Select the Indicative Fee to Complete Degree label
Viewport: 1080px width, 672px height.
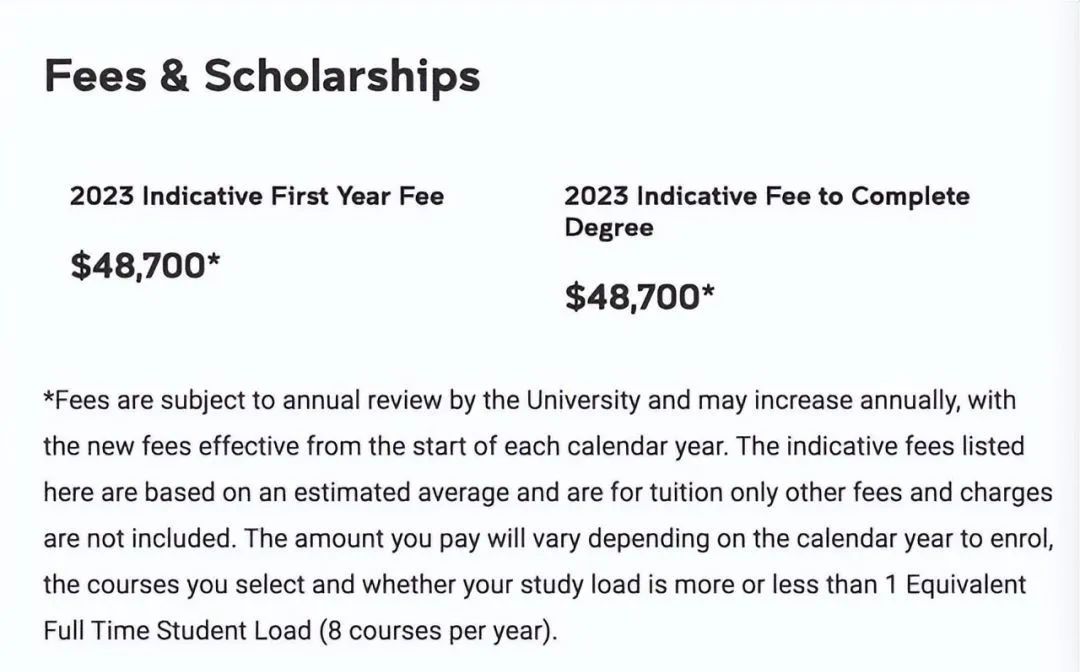coord(766,211)
